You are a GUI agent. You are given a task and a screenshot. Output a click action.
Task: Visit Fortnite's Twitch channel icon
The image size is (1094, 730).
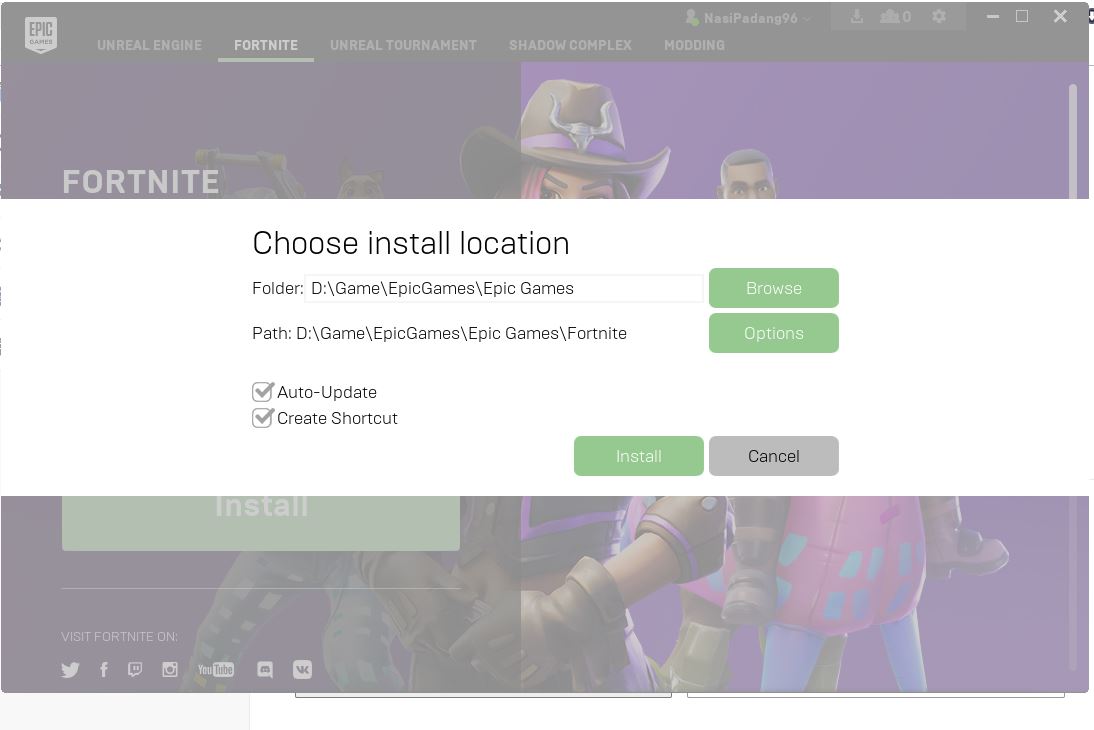click(x=135, y=670)
